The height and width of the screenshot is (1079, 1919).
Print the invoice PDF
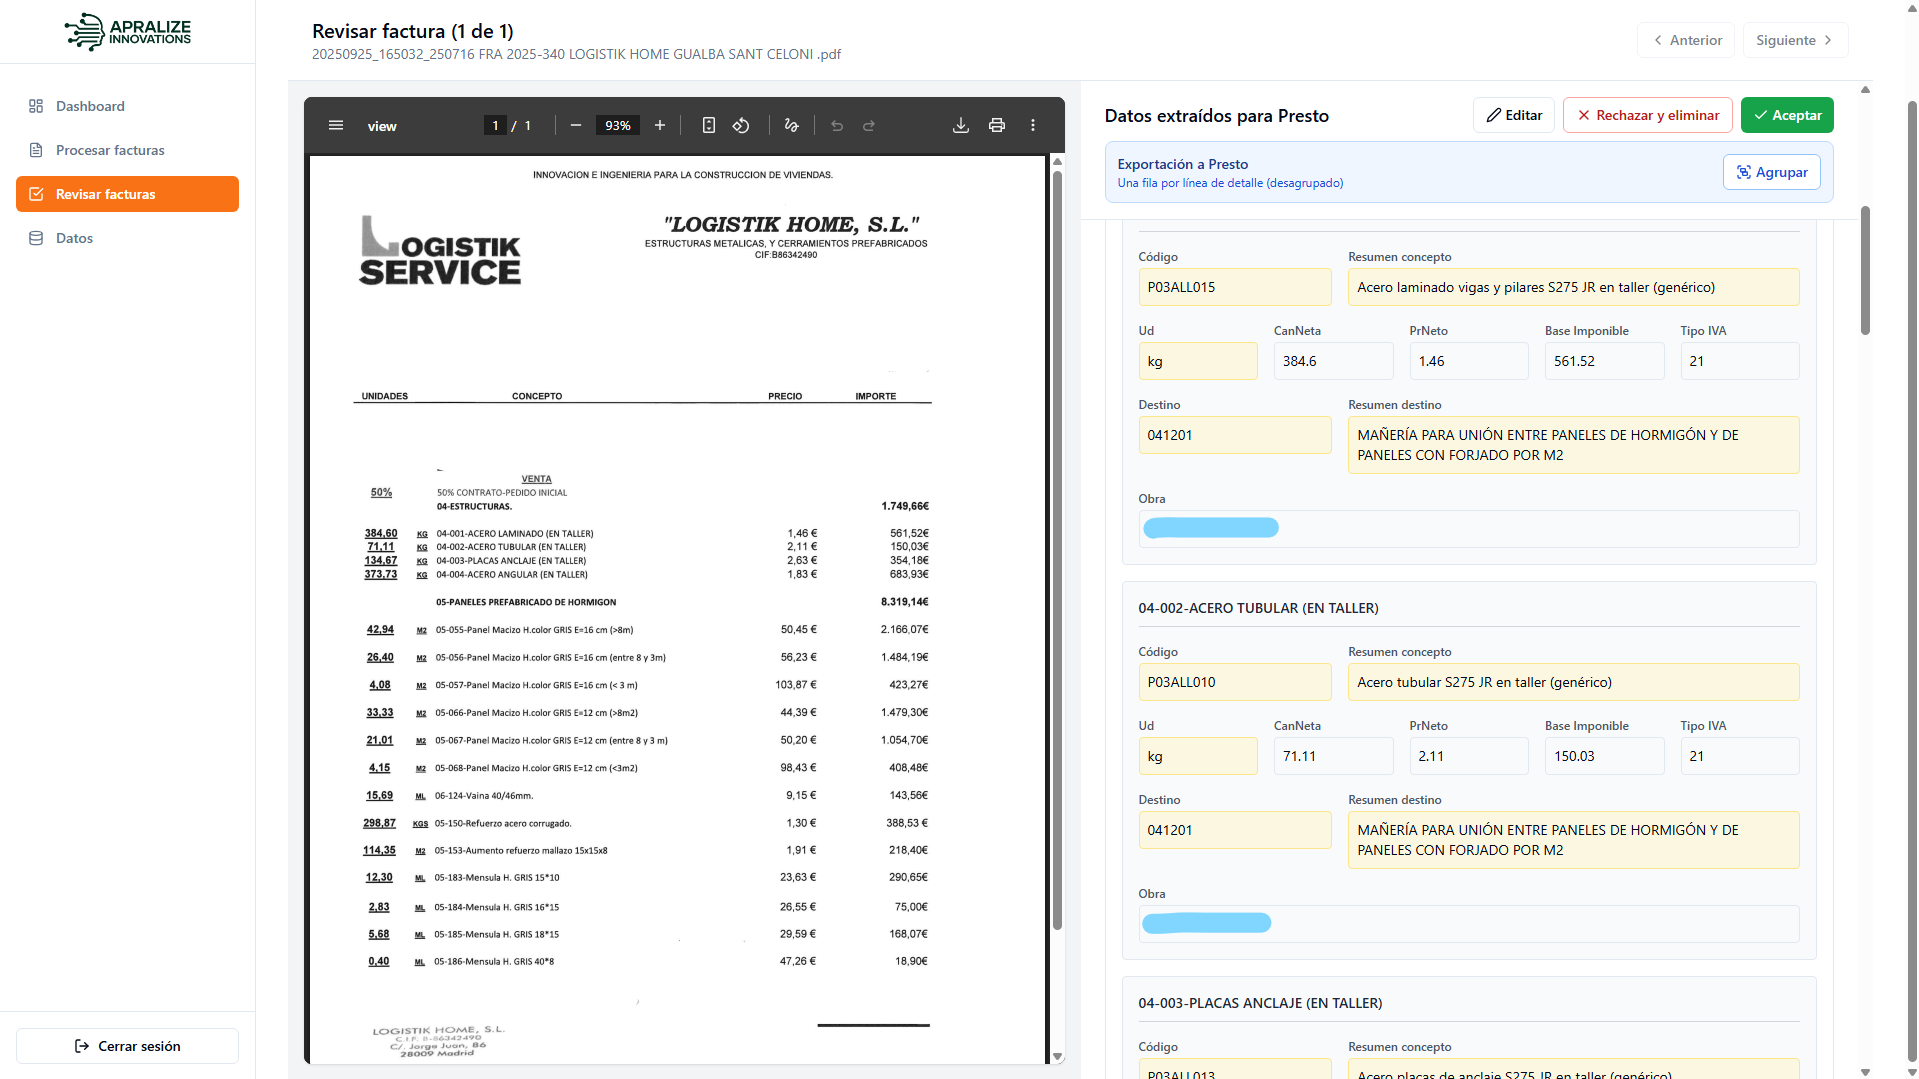pyautogui.click(x=997, y=125)
